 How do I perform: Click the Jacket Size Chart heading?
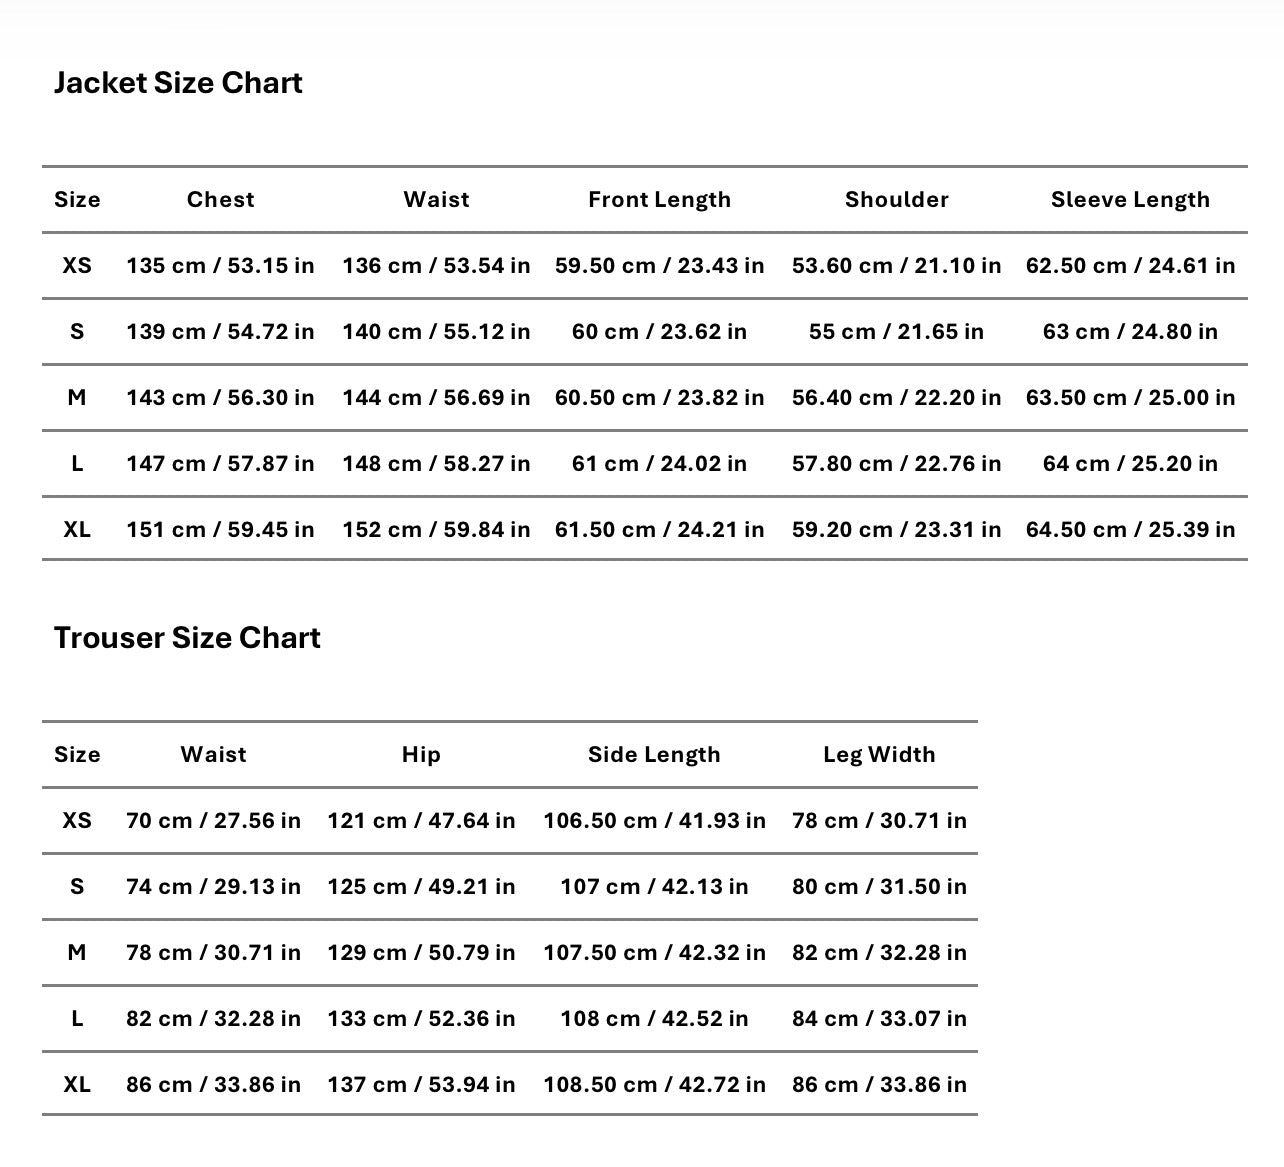point(178,83)
